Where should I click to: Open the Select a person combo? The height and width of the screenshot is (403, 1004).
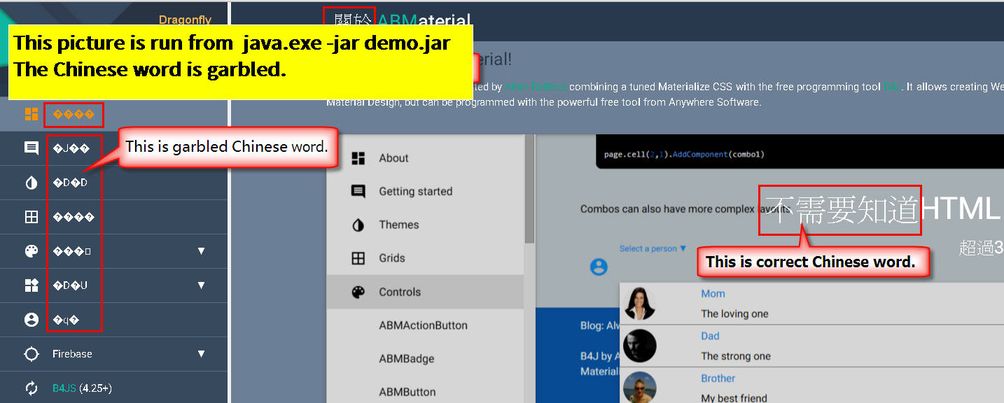pos(653,249)
